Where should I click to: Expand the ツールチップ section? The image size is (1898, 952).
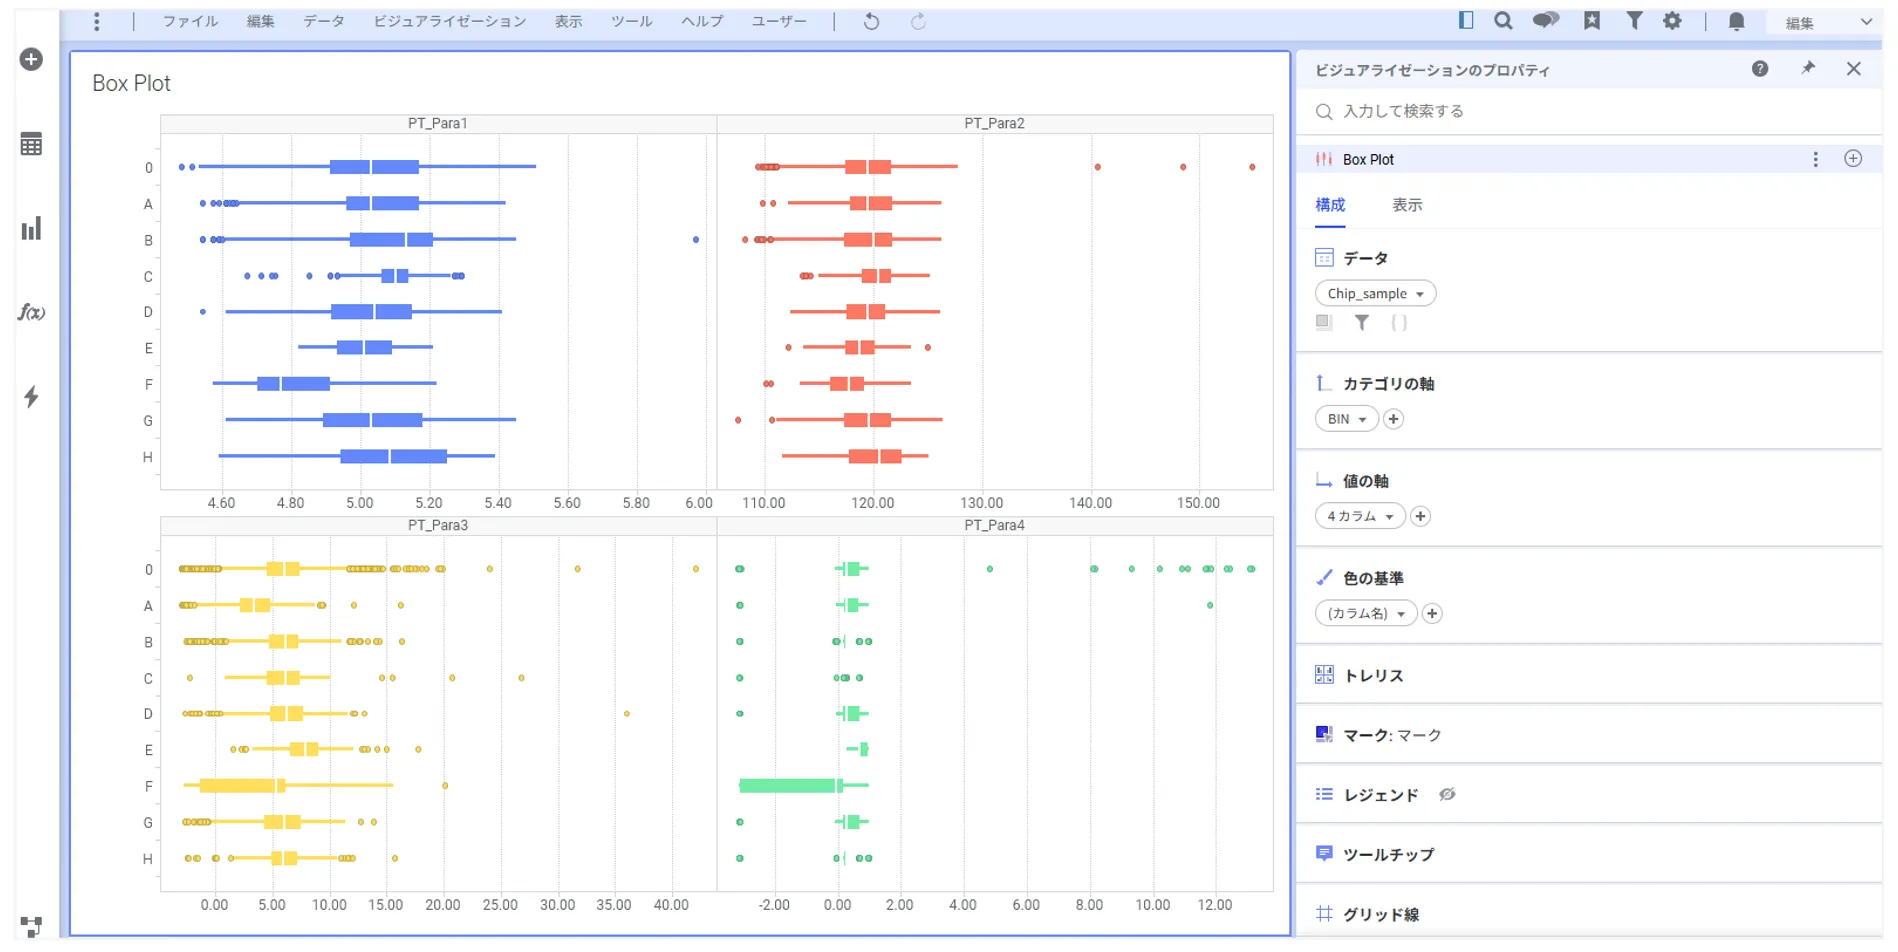click(x=1589, y=854)
